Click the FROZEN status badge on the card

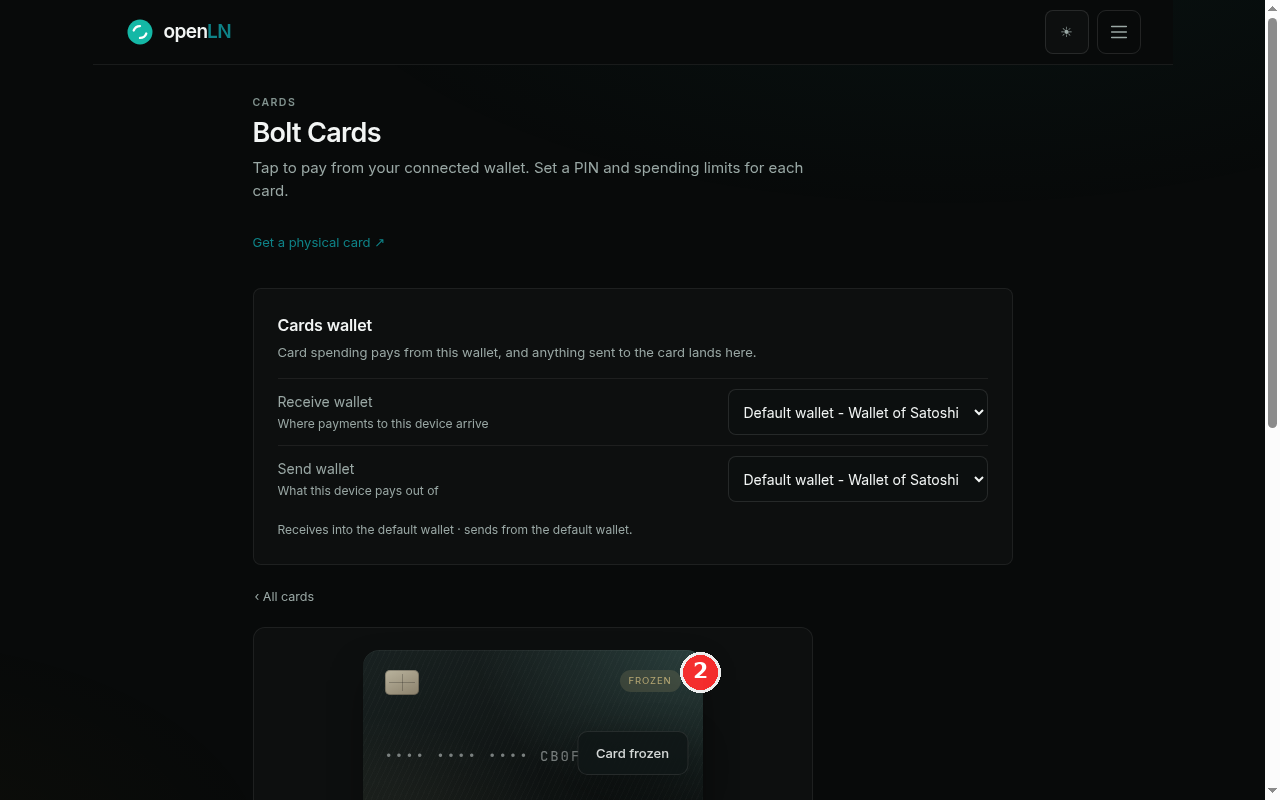pos(650,681)
